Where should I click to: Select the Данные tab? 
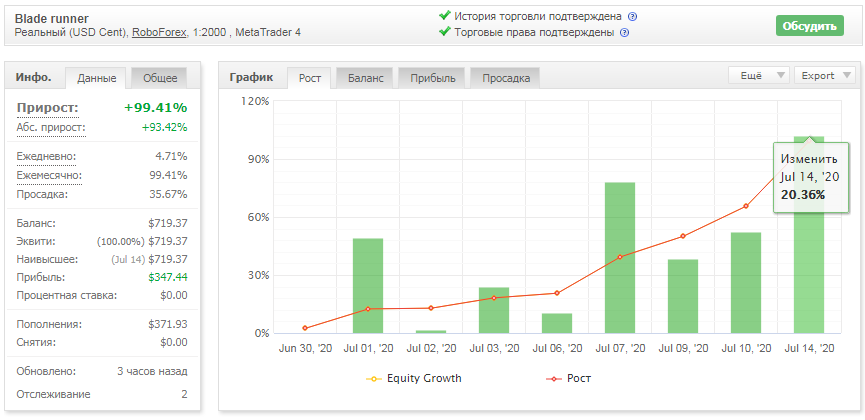(x=97, y=78)
